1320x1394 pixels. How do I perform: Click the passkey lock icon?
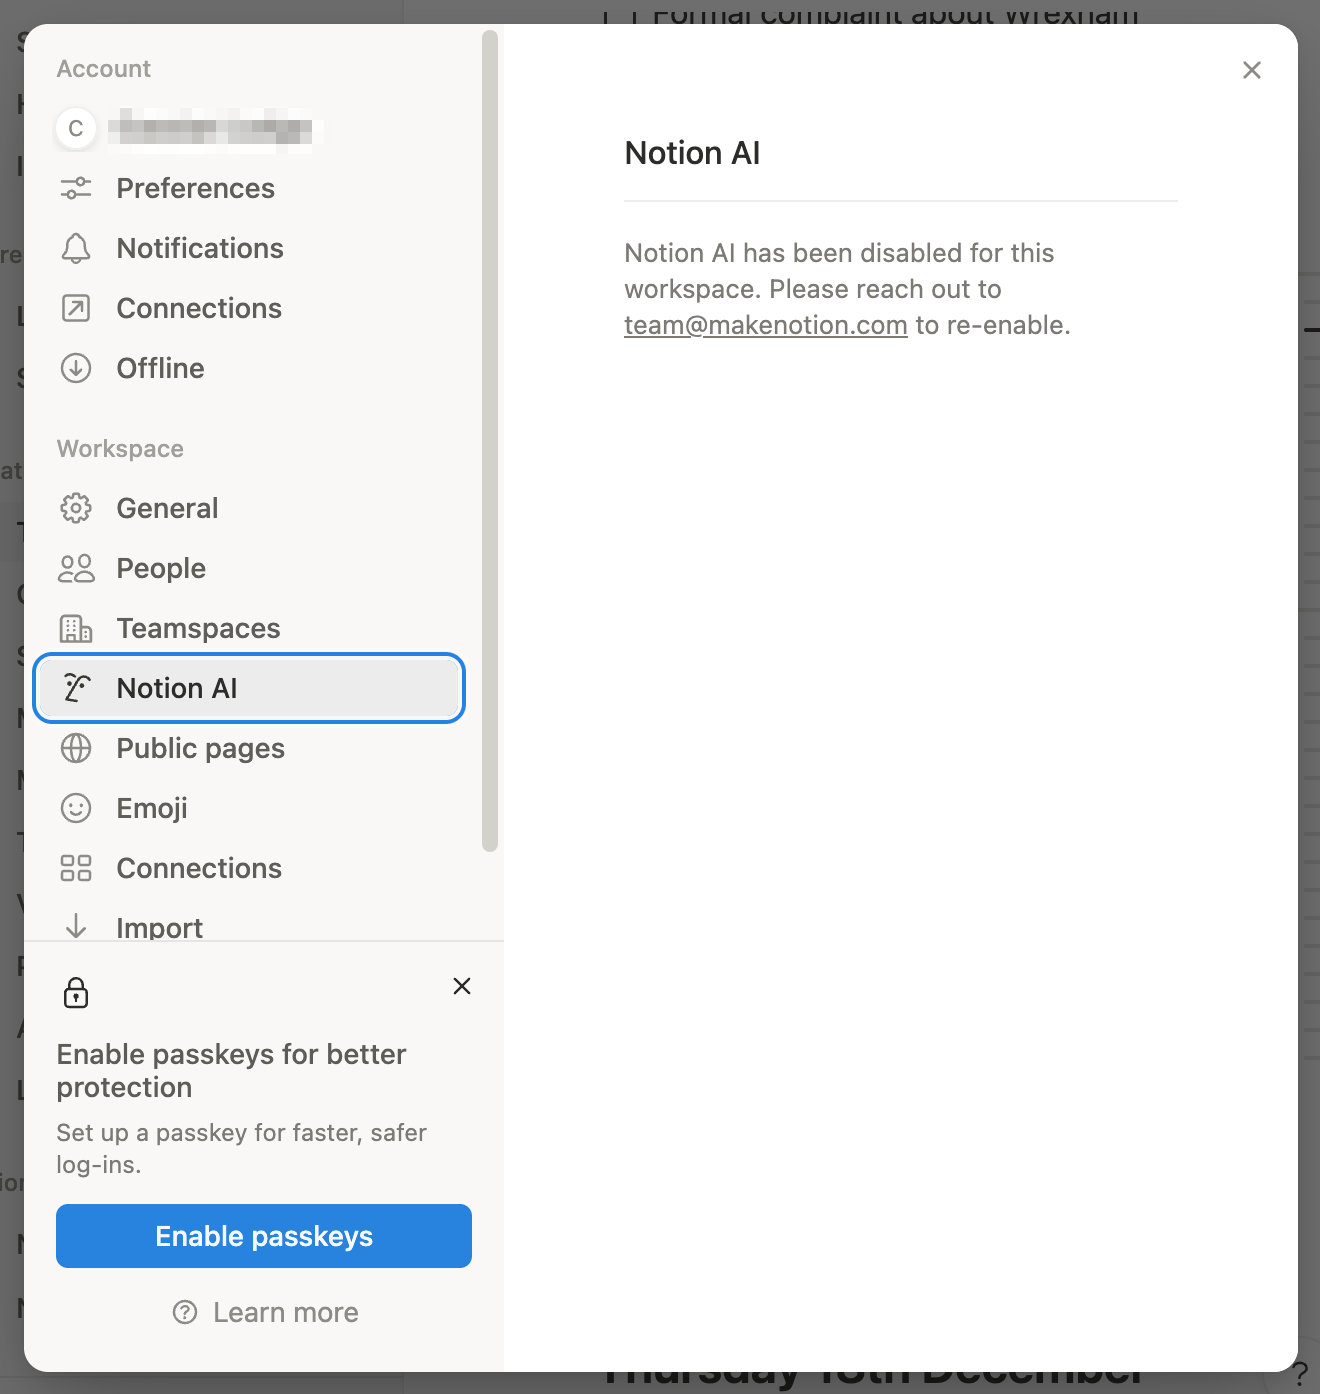76,993
